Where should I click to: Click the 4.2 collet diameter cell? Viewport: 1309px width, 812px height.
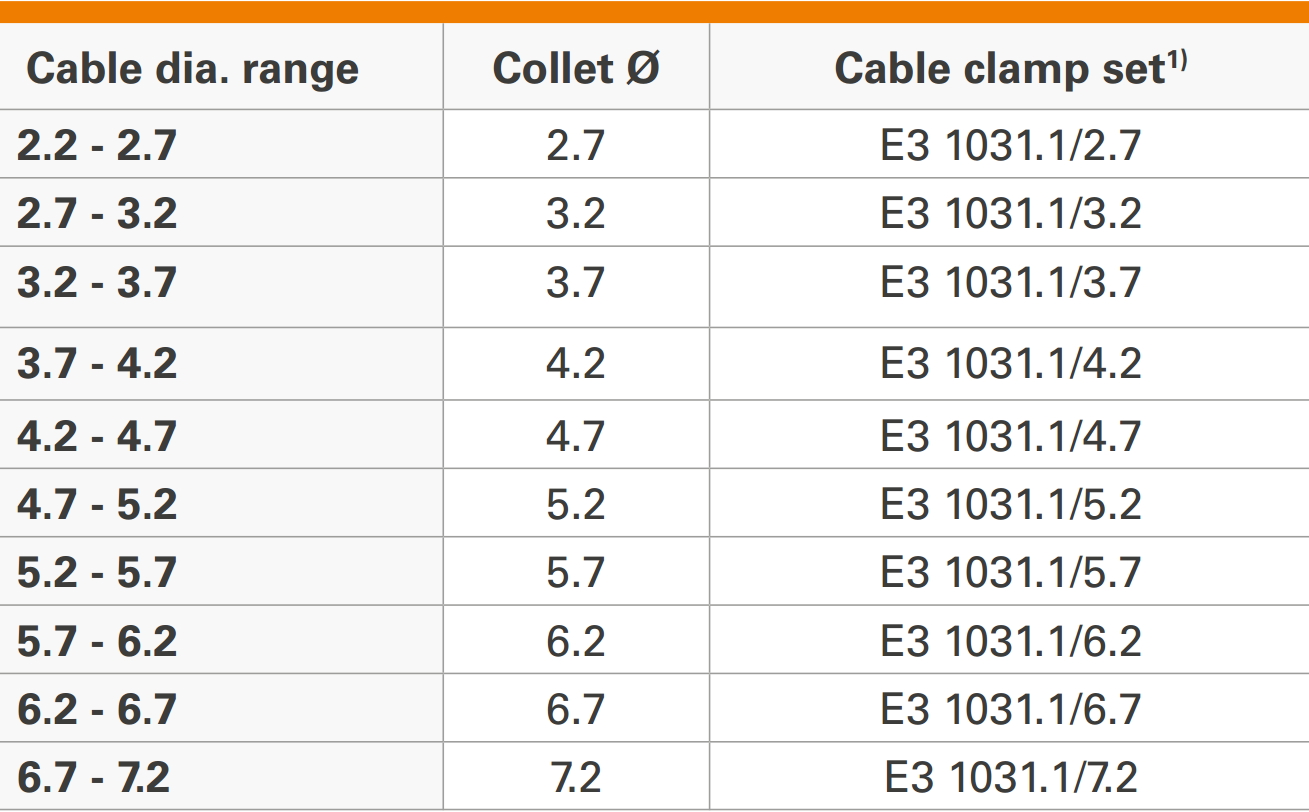click(x=576, y=363)
